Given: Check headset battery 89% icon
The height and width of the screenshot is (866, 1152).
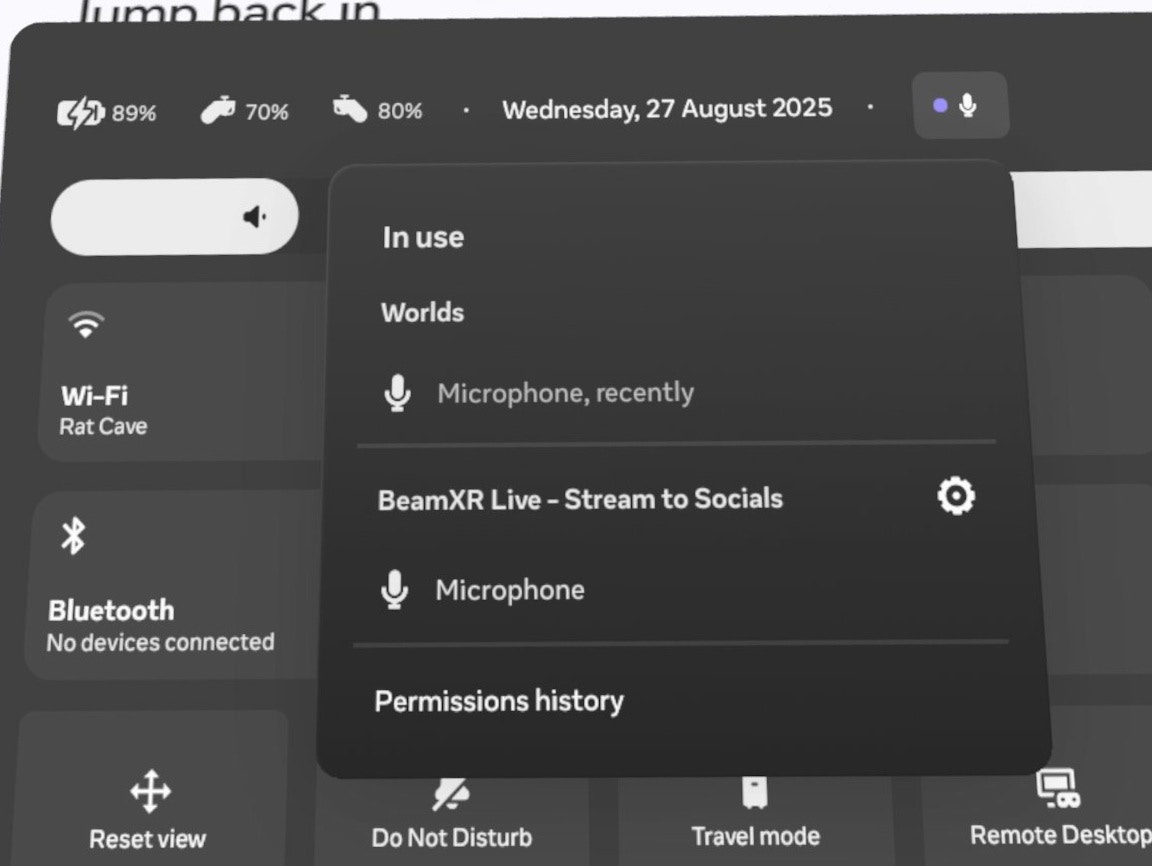Looking at the screenshot, I should pyautogui.click(x=81, y=113).
